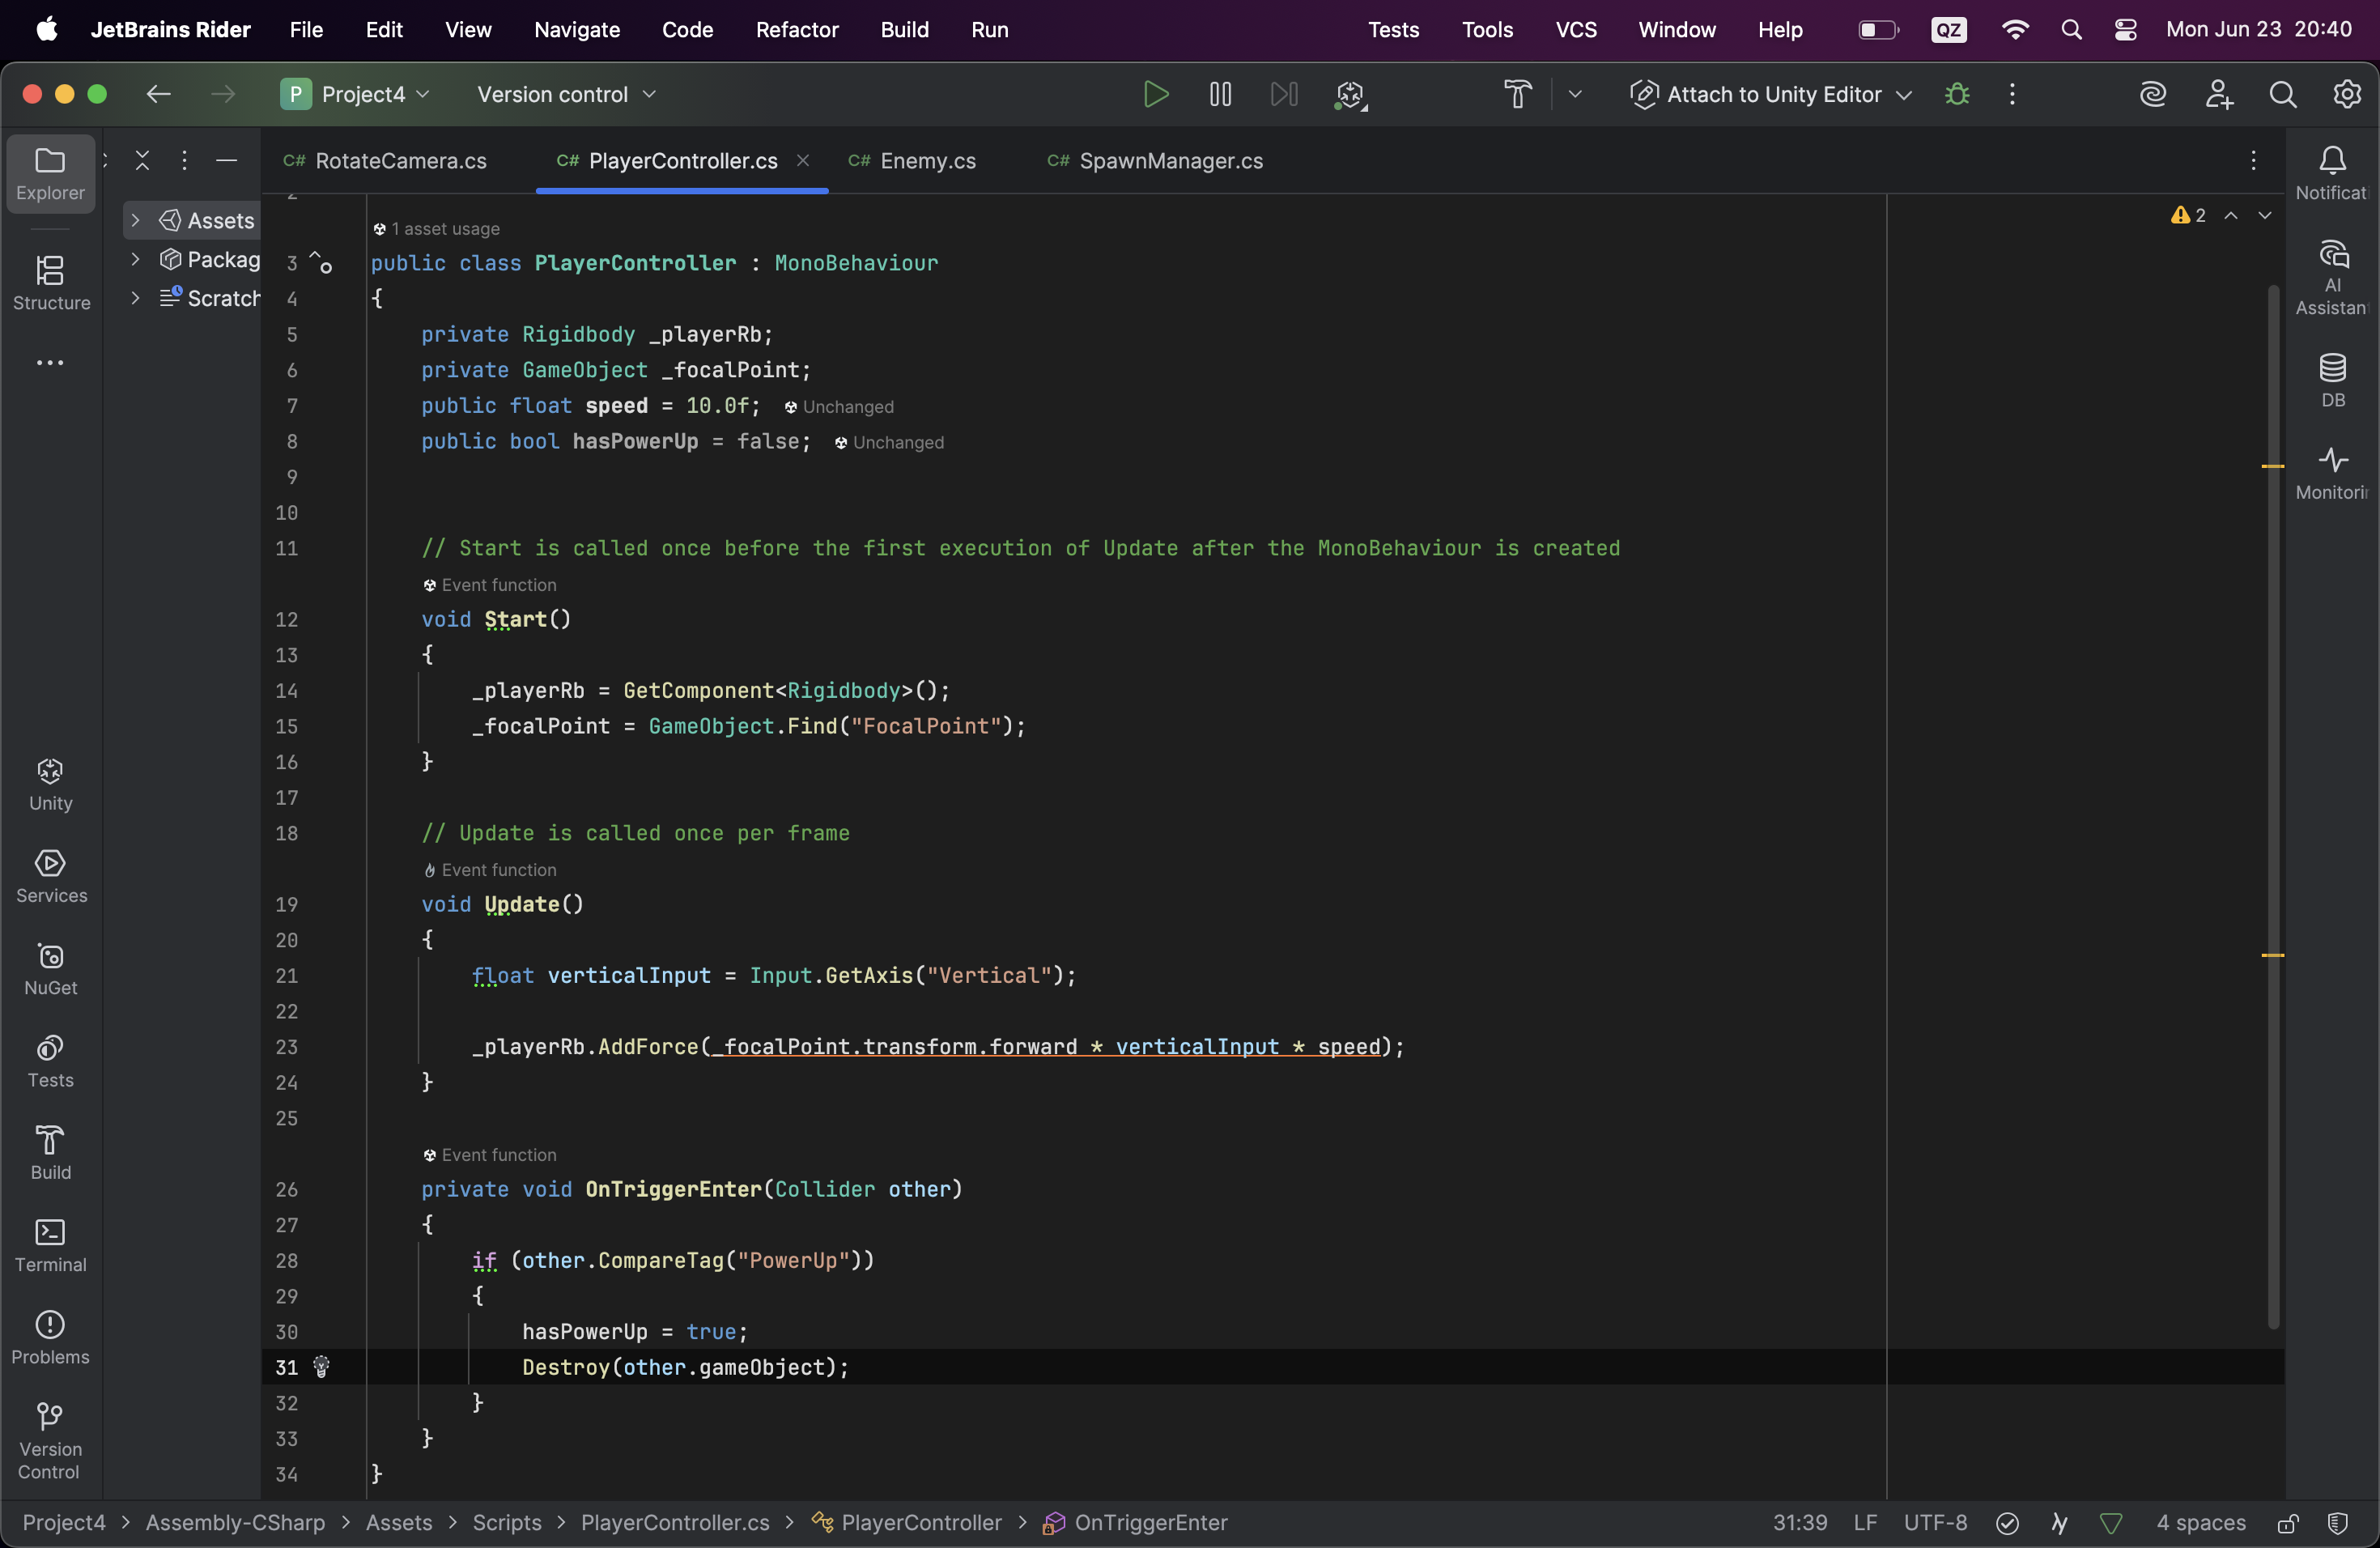Viewport: 2380px width, 1548px height.
Task: Click Event function hint above Start
Action: (489, 585)
